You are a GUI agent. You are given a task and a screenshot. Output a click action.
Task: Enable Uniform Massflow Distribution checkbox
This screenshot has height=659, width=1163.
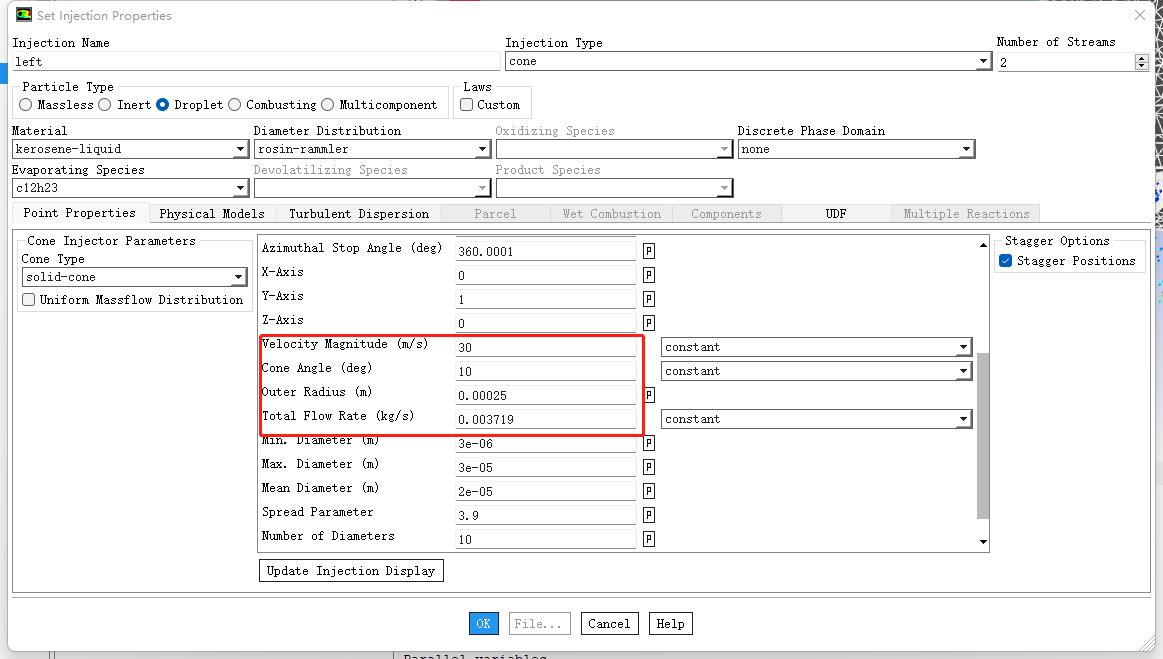[29, 300]
